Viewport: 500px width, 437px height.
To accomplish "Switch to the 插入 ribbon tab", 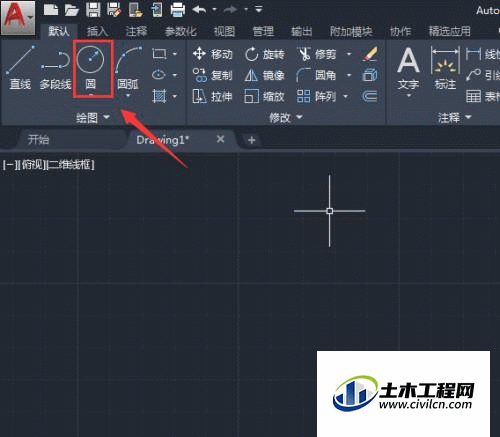I will pyautogui.click(x=97, y=31).
